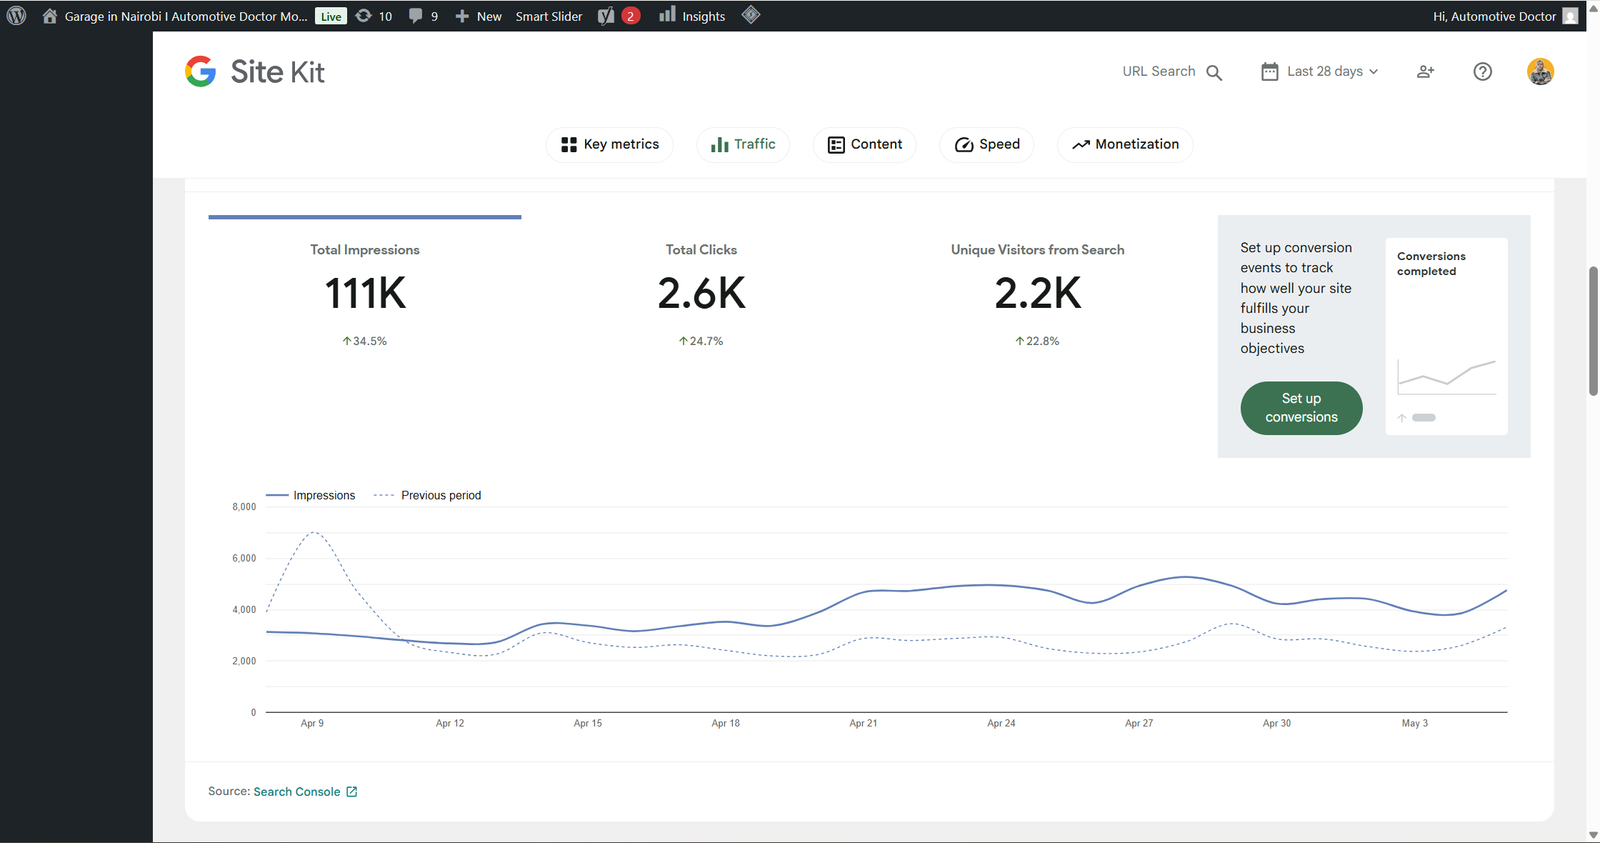
Task: Click the Monetization trend arrow icon
Action: coord(1081,144)
